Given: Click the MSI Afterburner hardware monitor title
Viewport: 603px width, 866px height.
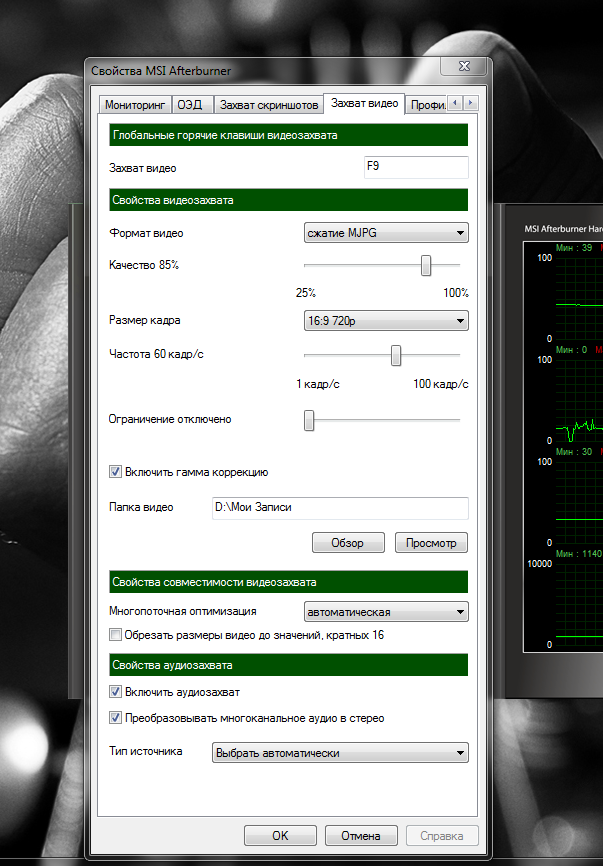Looking at the screenshot, I should tap(563, 229).
